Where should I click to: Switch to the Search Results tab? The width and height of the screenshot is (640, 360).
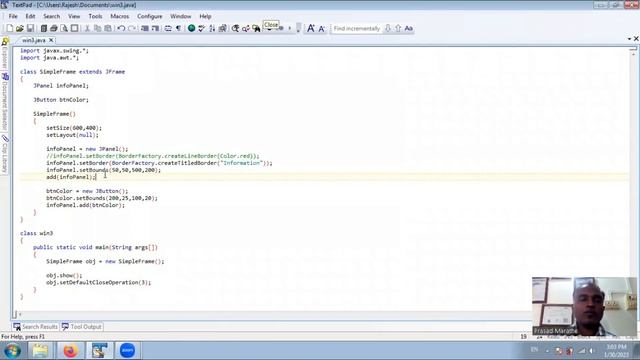[x=36, y=327]
